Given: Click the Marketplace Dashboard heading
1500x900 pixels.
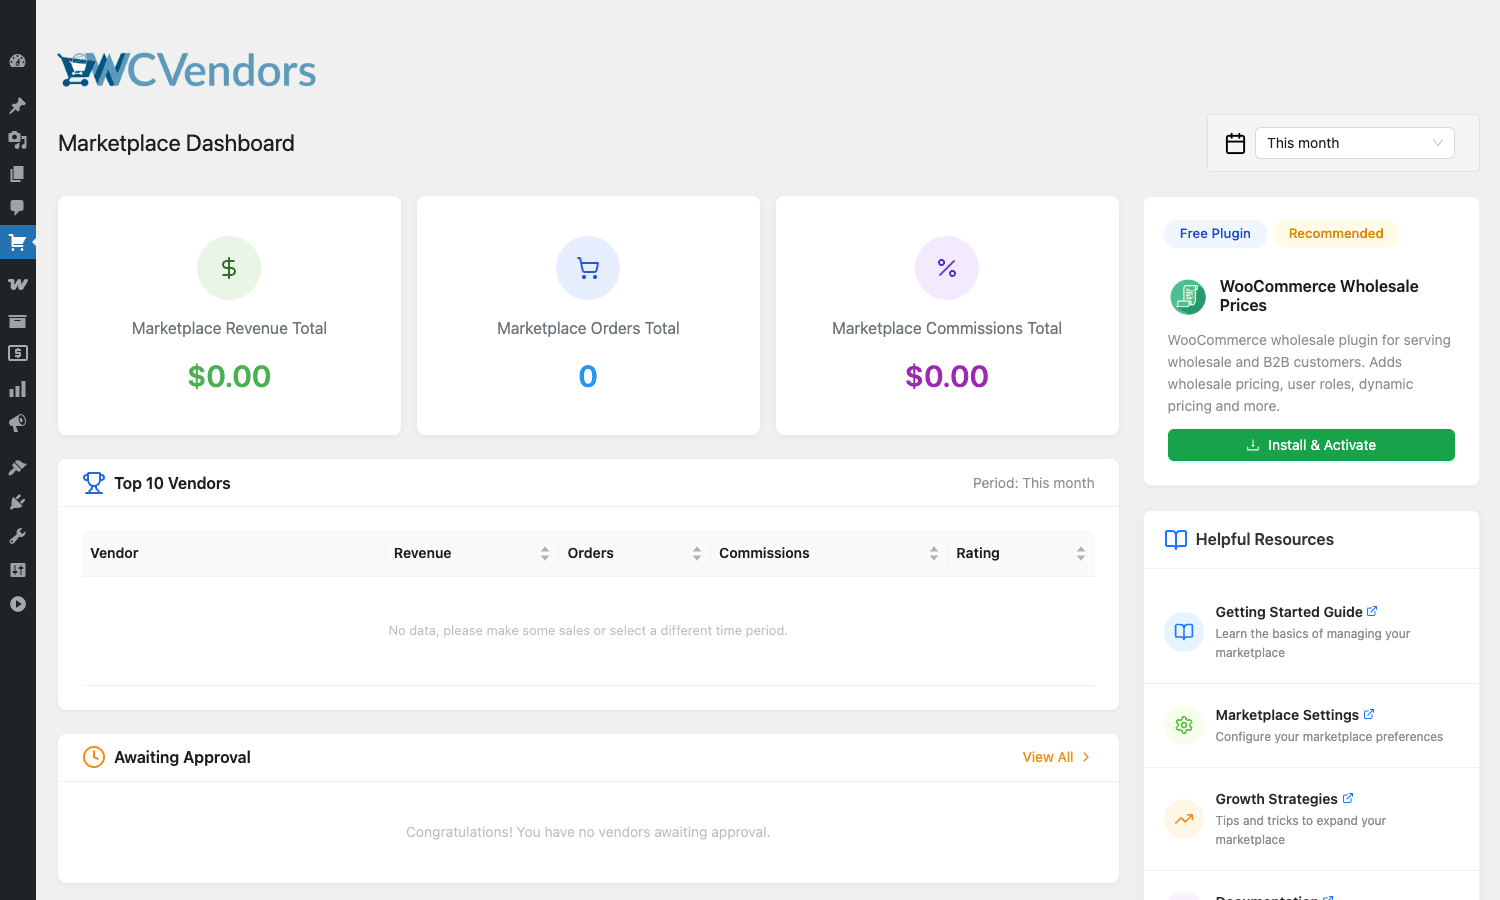Looking at the screenshot, I should [176, 143].
